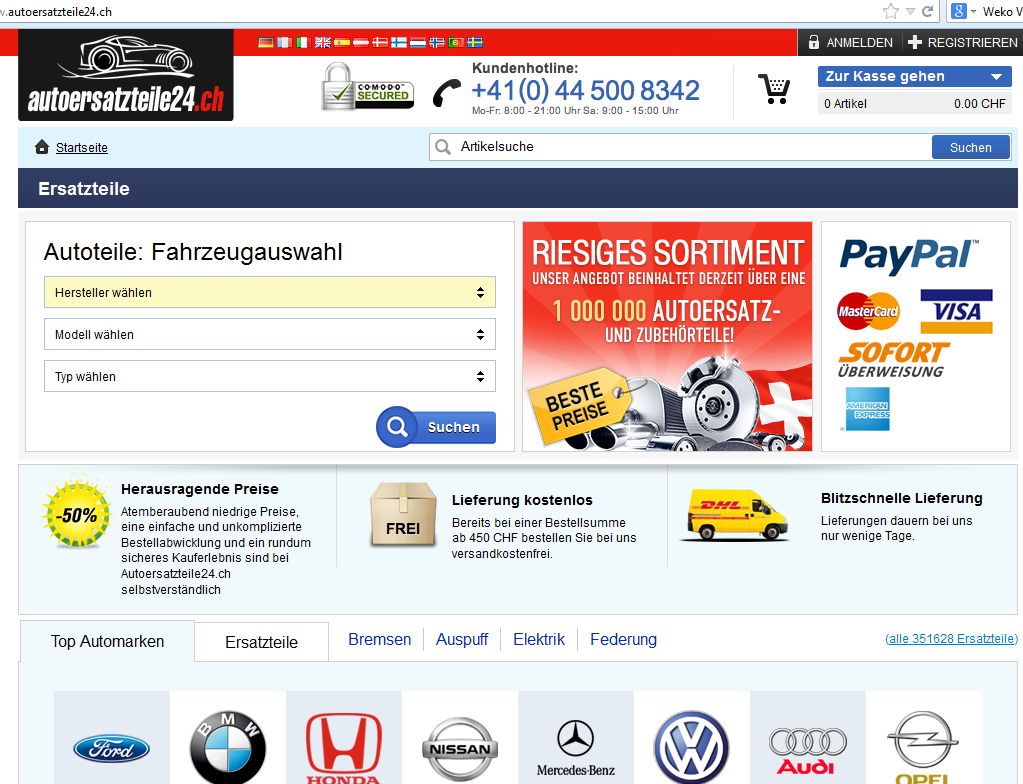
Task: Open the Hersteller wählen dropdown
Action: point(269,292)
